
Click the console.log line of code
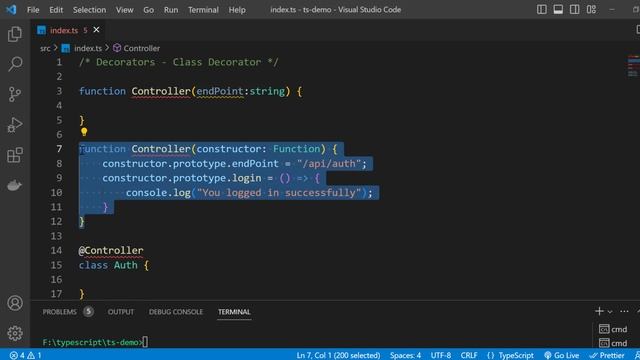pos(249,193)
